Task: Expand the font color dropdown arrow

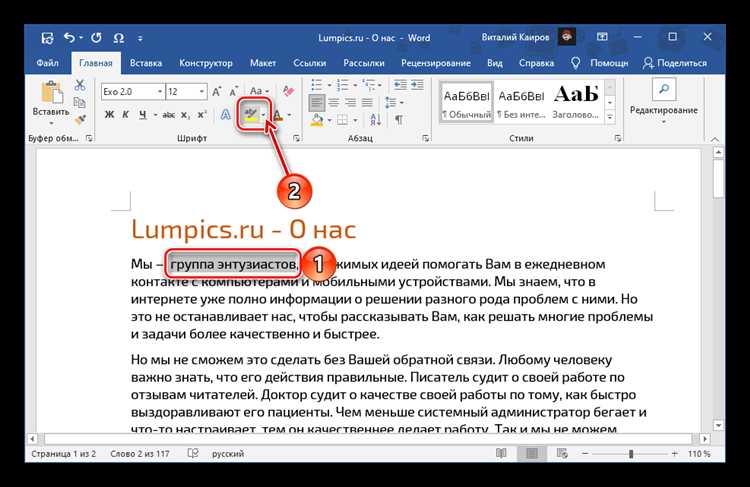Action: point(289,115)
